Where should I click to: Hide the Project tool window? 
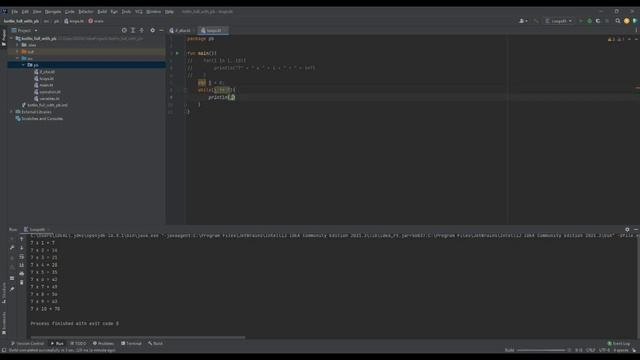(x=161, y=31)
